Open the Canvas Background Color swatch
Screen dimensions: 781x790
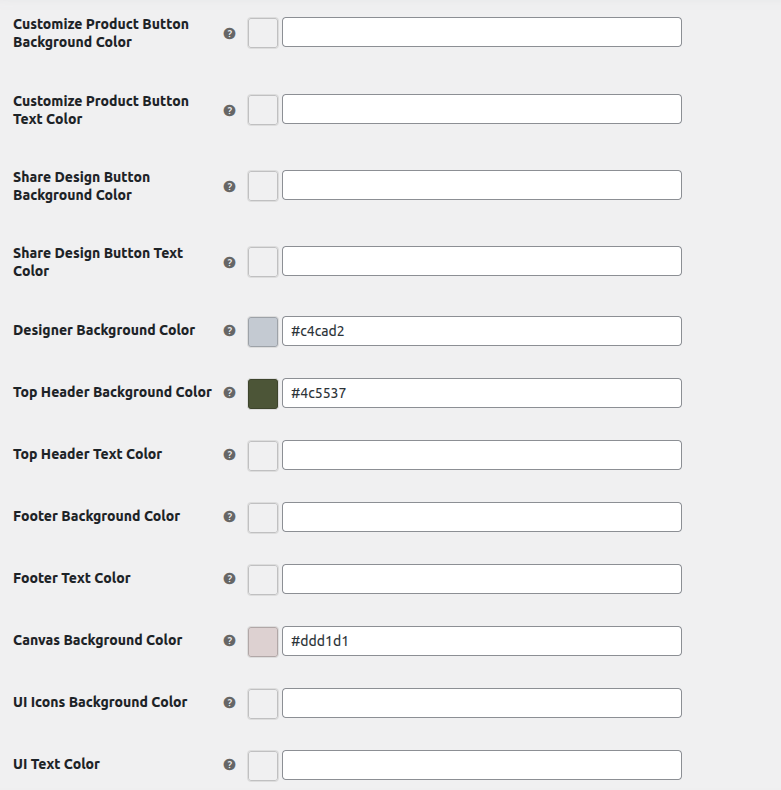(x=263, y=641)
